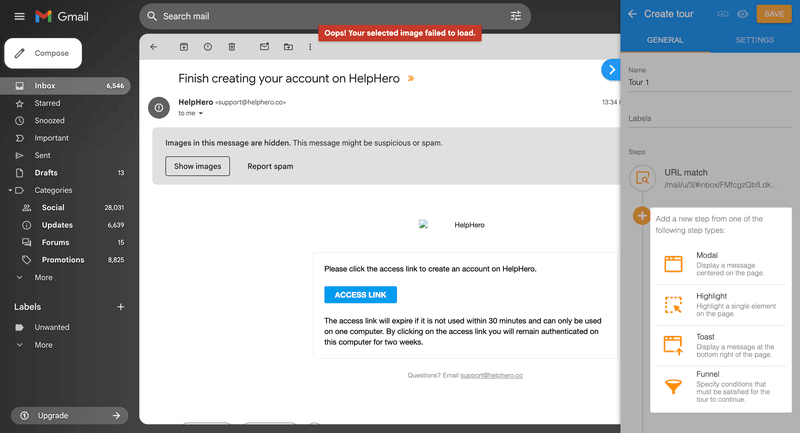Click the search filter options icon
The image size is (800, 433).
[516, 16]
